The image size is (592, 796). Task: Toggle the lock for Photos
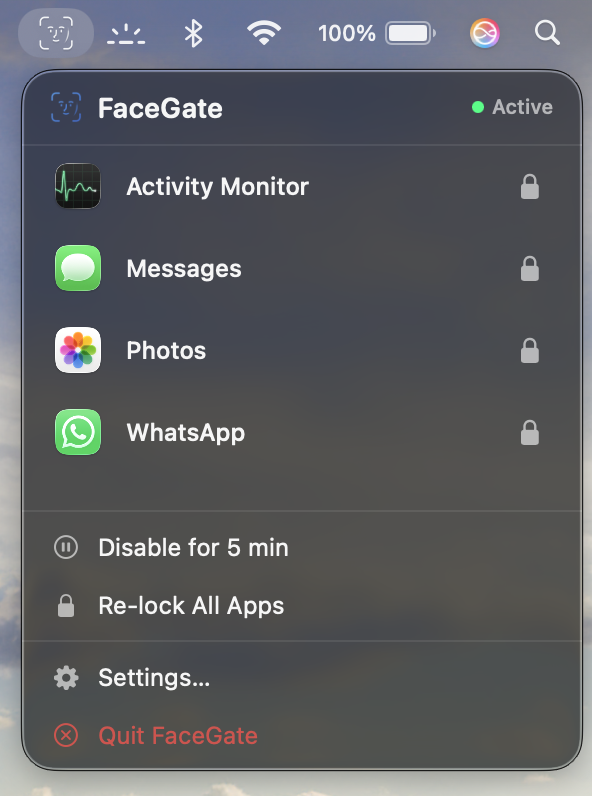coord(530,351)
